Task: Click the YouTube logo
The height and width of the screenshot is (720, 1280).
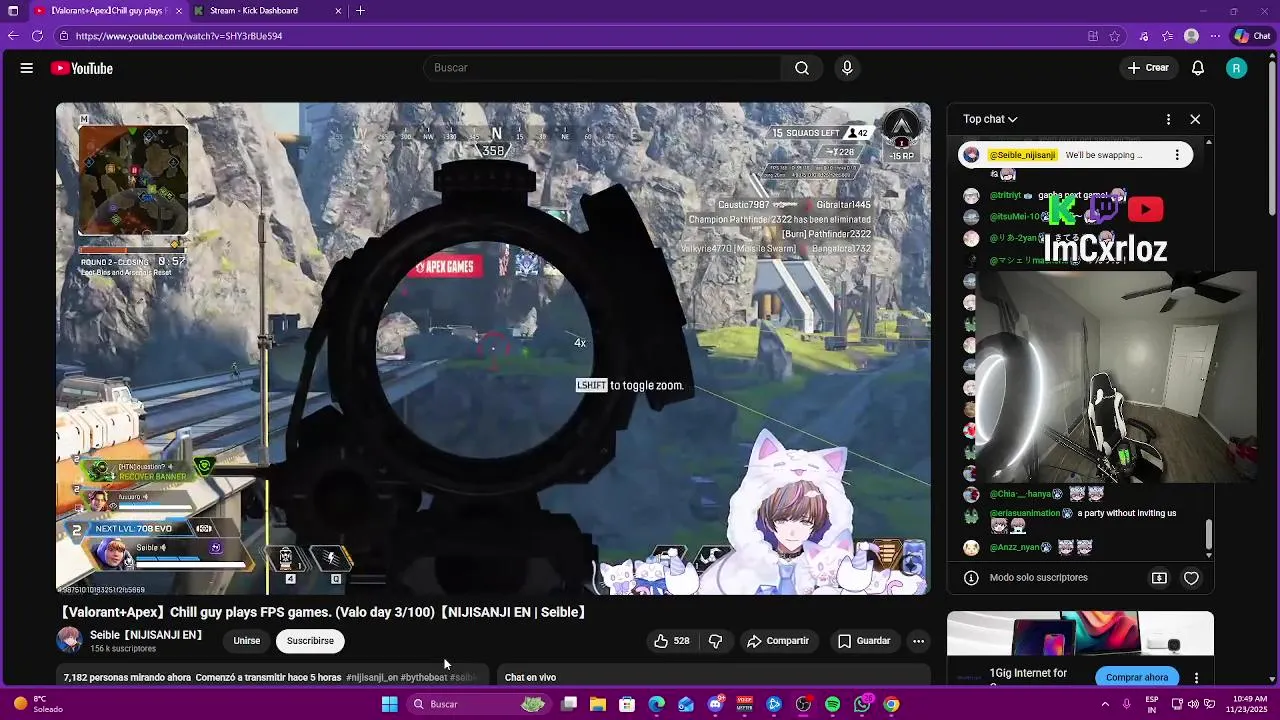Action: pos(82,68)
